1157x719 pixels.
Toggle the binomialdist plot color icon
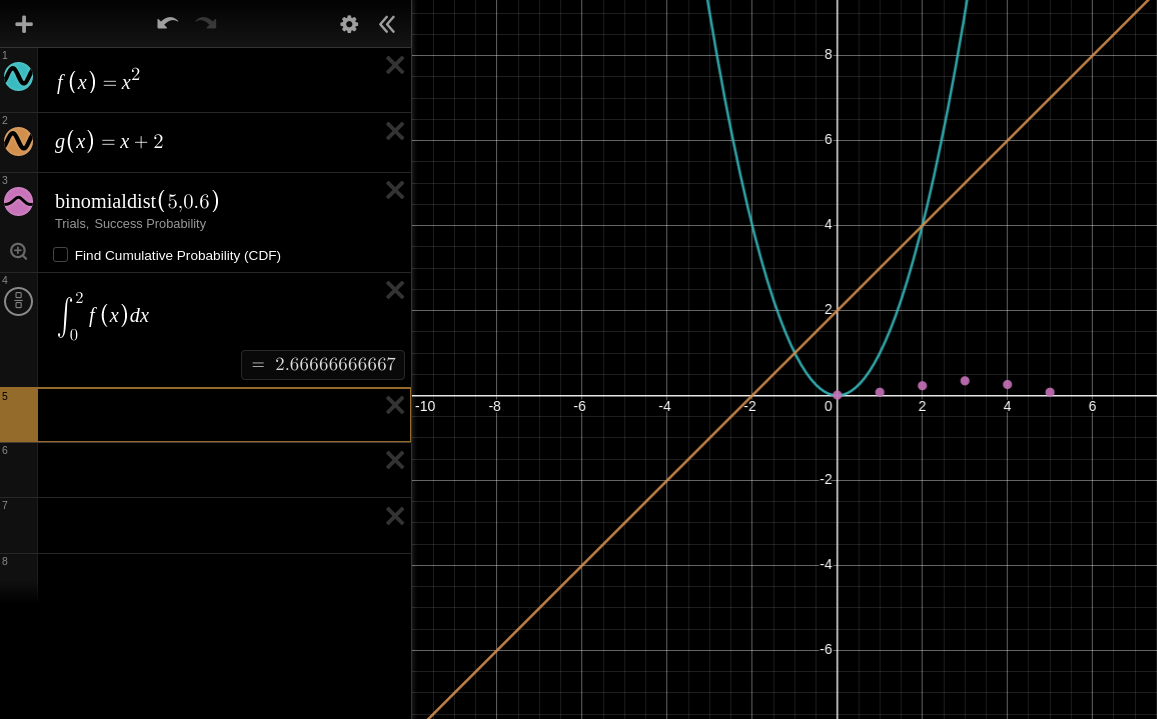pyautogui.click(x=18, y=201)
